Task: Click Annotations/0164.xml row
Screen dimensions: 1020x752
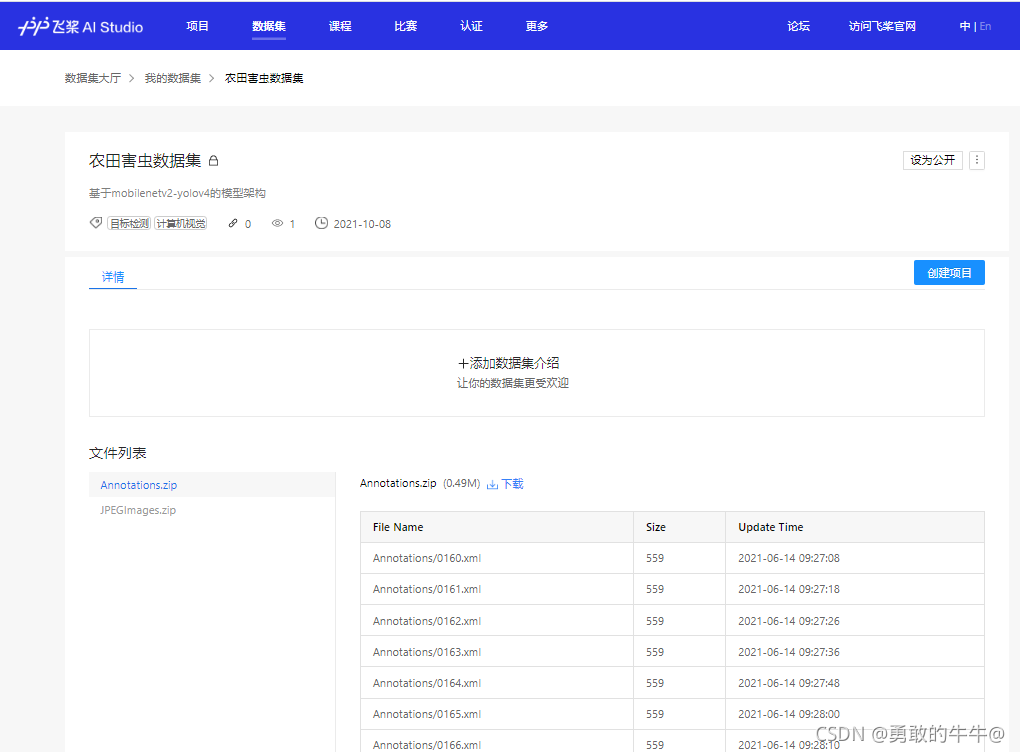Action: 672,683
